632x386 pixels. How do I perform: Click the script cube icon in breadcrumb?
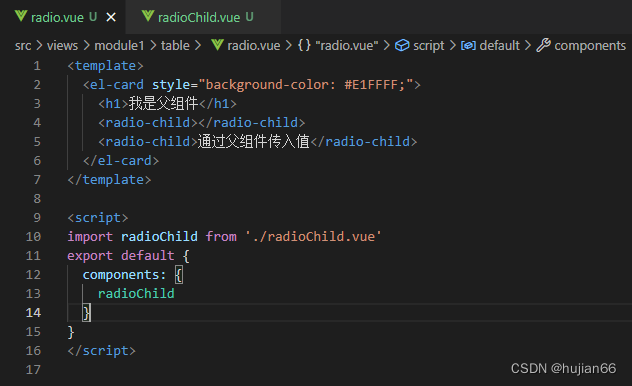[402, 46]
